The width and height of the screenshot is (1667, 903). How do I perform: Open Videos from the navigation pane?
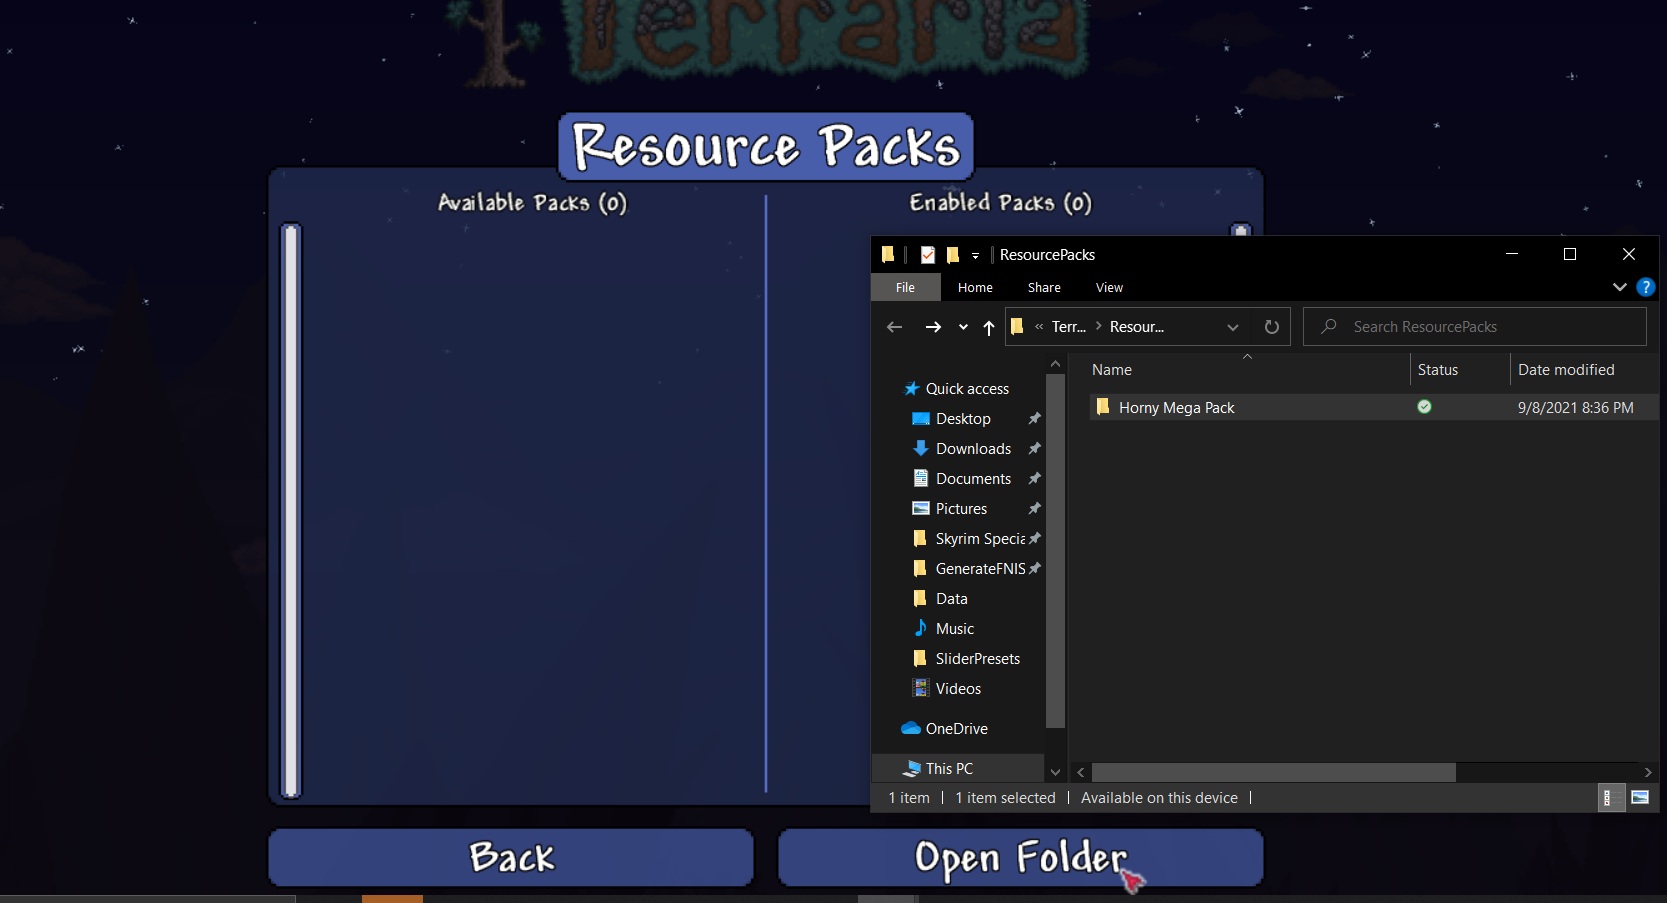[958, 689]
